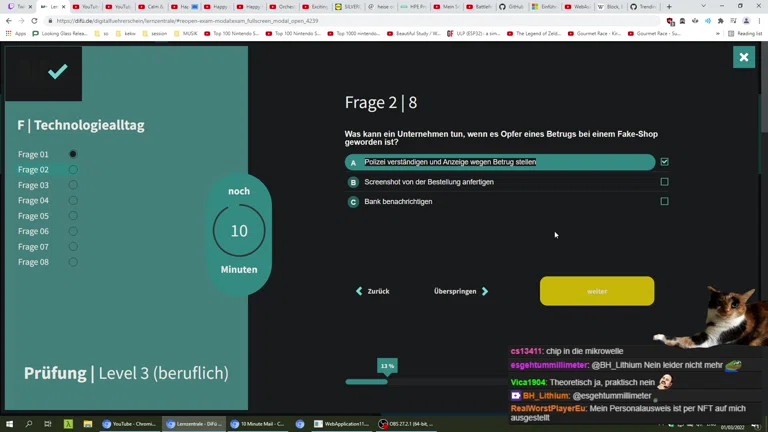Switch to 'YouTube - Chromi...' taskbar window

tap(129, 424)
